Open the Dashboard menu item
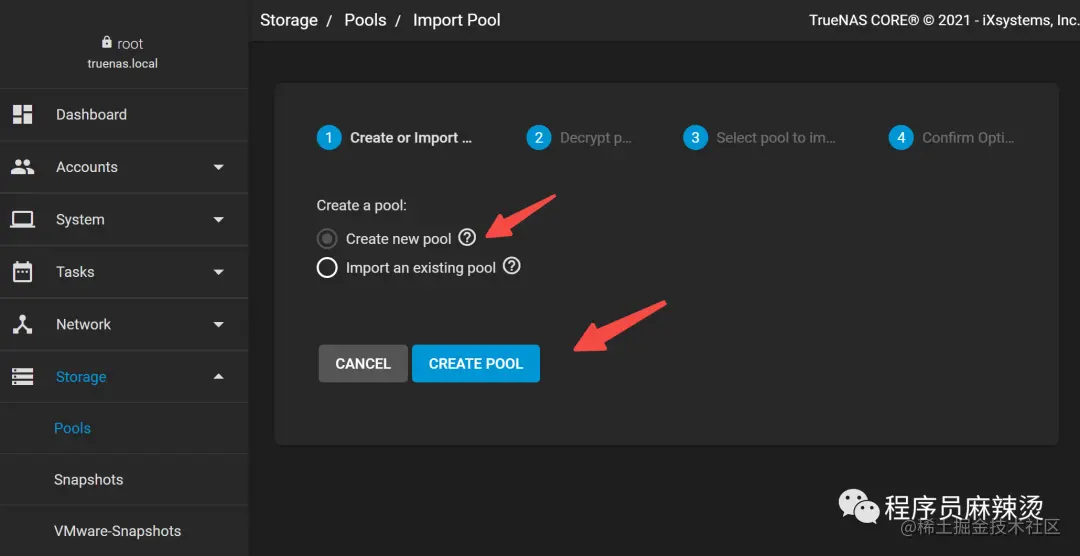Screen dimensions: 1080x556 click(x=124, y=114)
